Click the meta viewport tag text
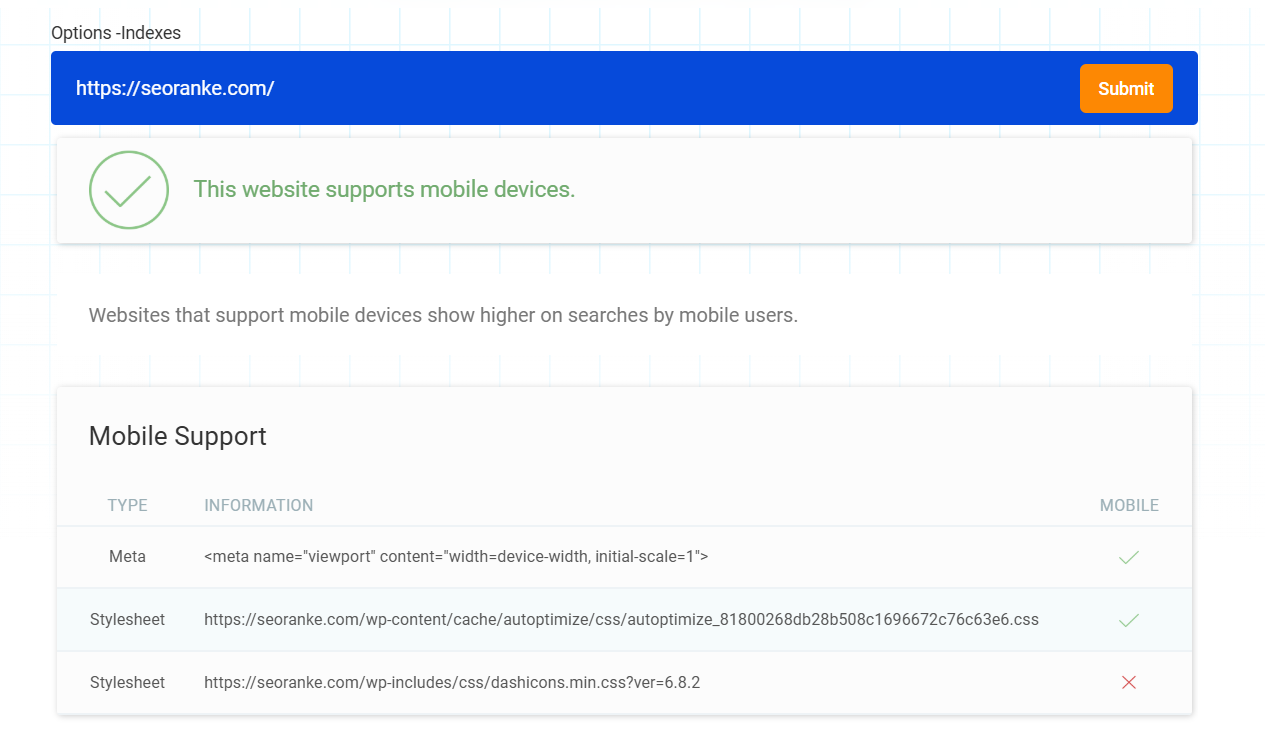 [456, 557]
